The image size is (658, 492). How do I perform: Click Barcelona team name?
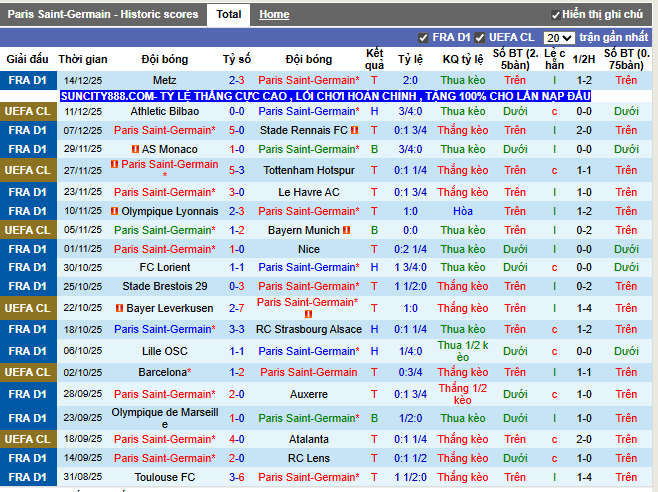click(163, 372)
